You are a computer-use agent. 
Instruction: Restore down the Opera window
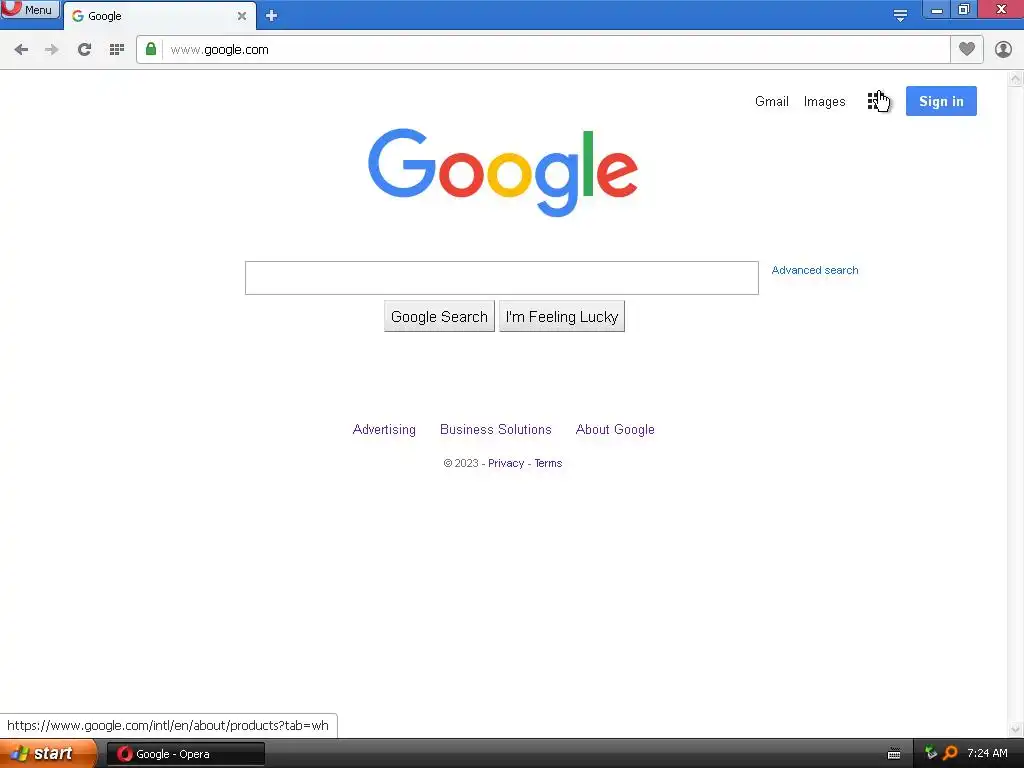964,10
